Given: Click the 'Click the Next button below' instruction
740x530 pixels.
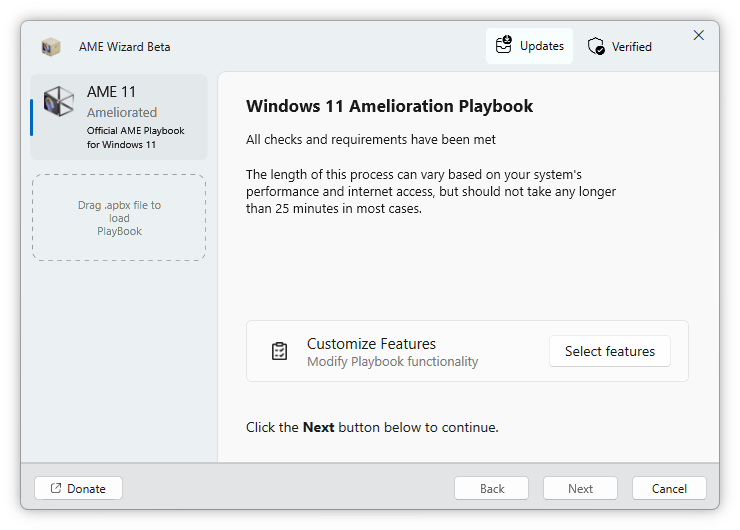Looking at the screenshot, I should click(372, 427).
